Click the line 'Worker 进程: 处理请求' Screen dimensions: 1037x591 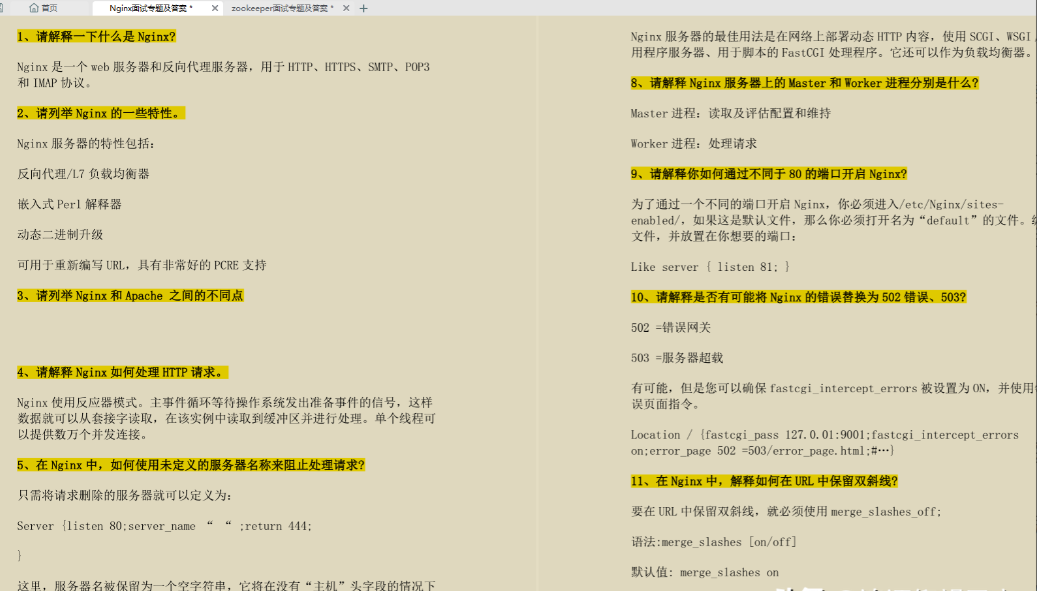pyautogui.click(x=694, y=143)
